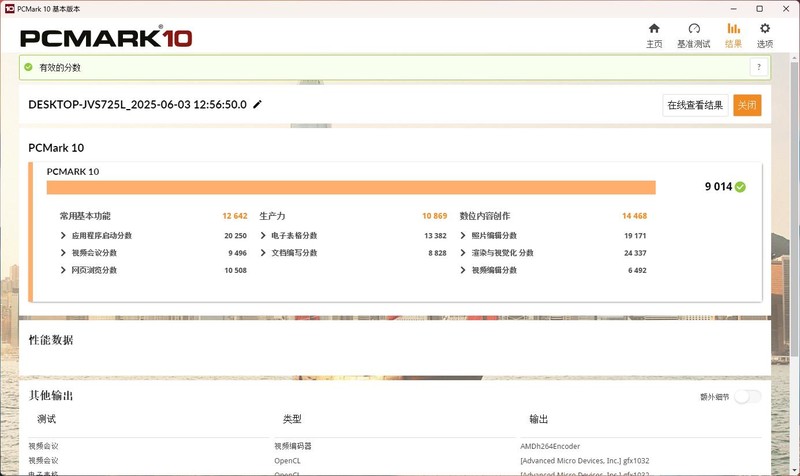Click the value 24 337
Viewport: 800px width, 476px height.
[x=635, y=253]
